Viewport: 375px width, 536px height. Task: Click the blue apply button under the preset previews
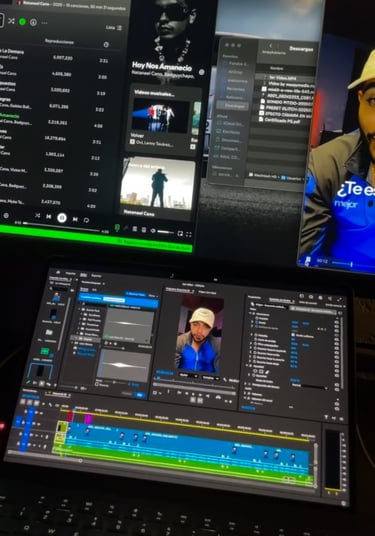[139, 394]
